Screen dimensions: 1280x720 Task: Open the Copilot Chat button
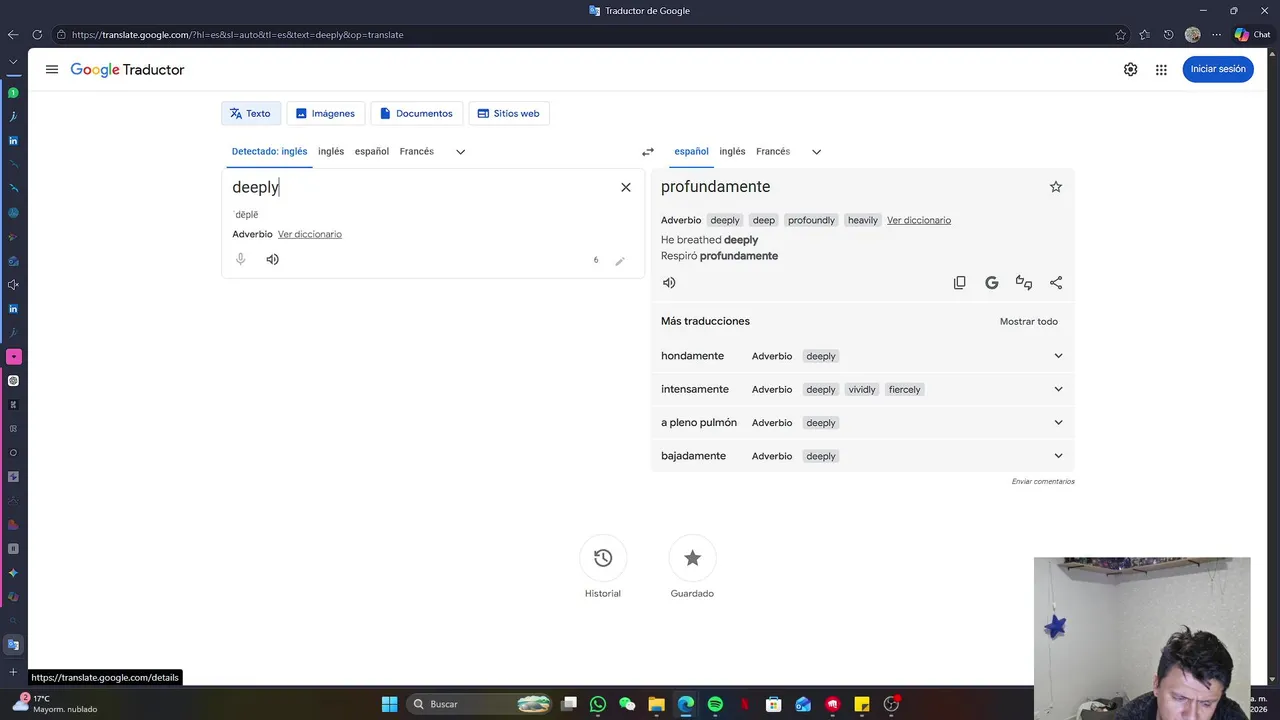(1252, 35)
